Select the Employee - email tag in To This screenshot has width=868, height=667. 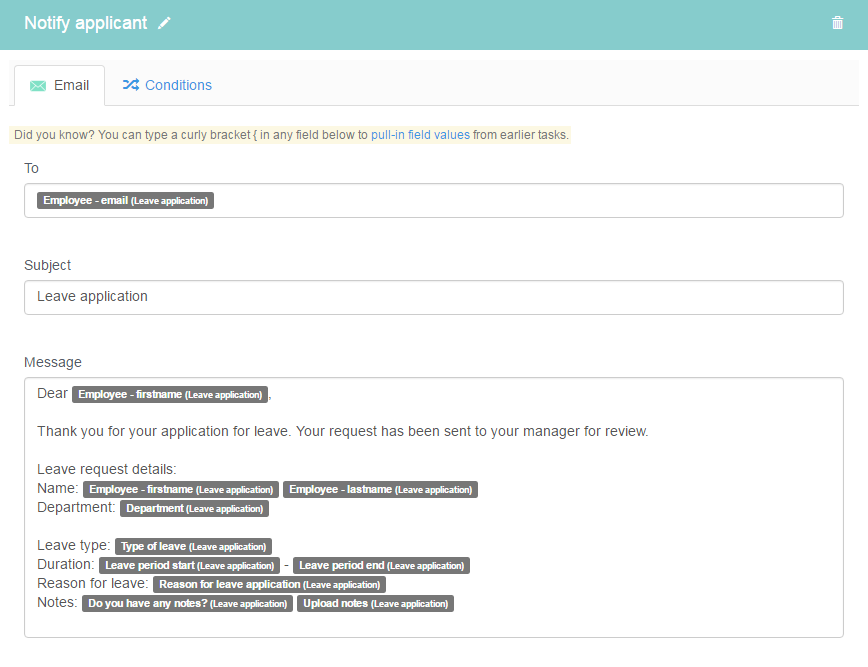click(x=125, y=200)
